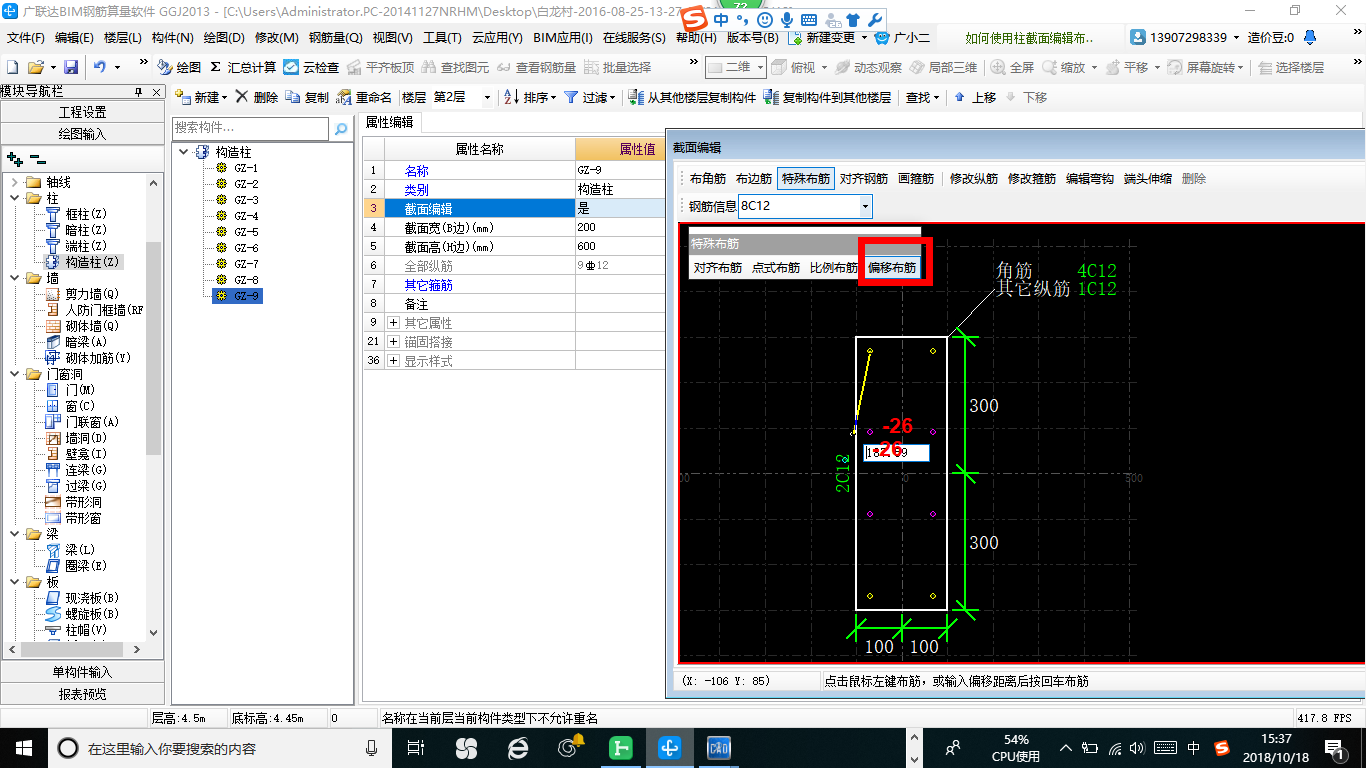Image resolution: width=1366 pixels, height=768 pixels.
Task: Open Windows Task View icon on taskbar
Action: (x=416, y=747)
